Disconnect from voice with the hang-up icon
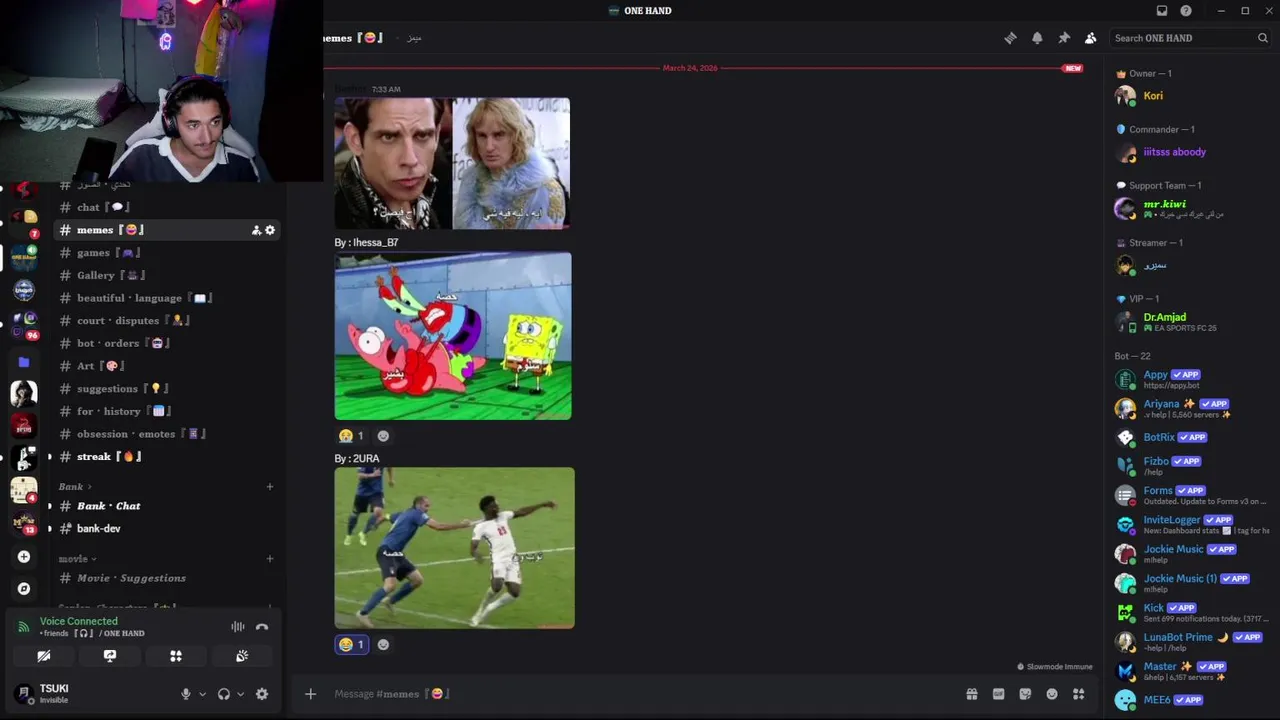 point(262,627)
